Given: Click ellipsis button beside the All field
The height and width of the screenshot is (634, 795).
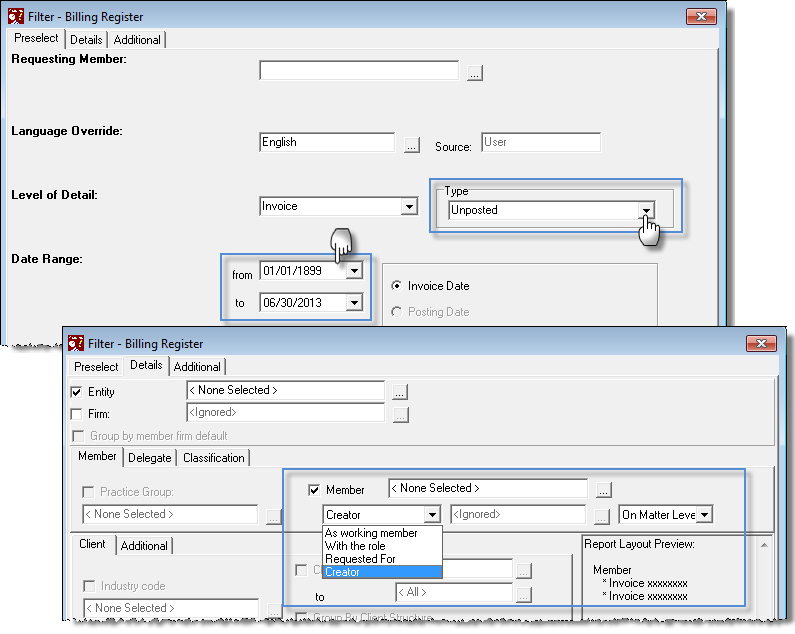Looking at the screenshot, I should pyautogui.click(x=524, y=594).
